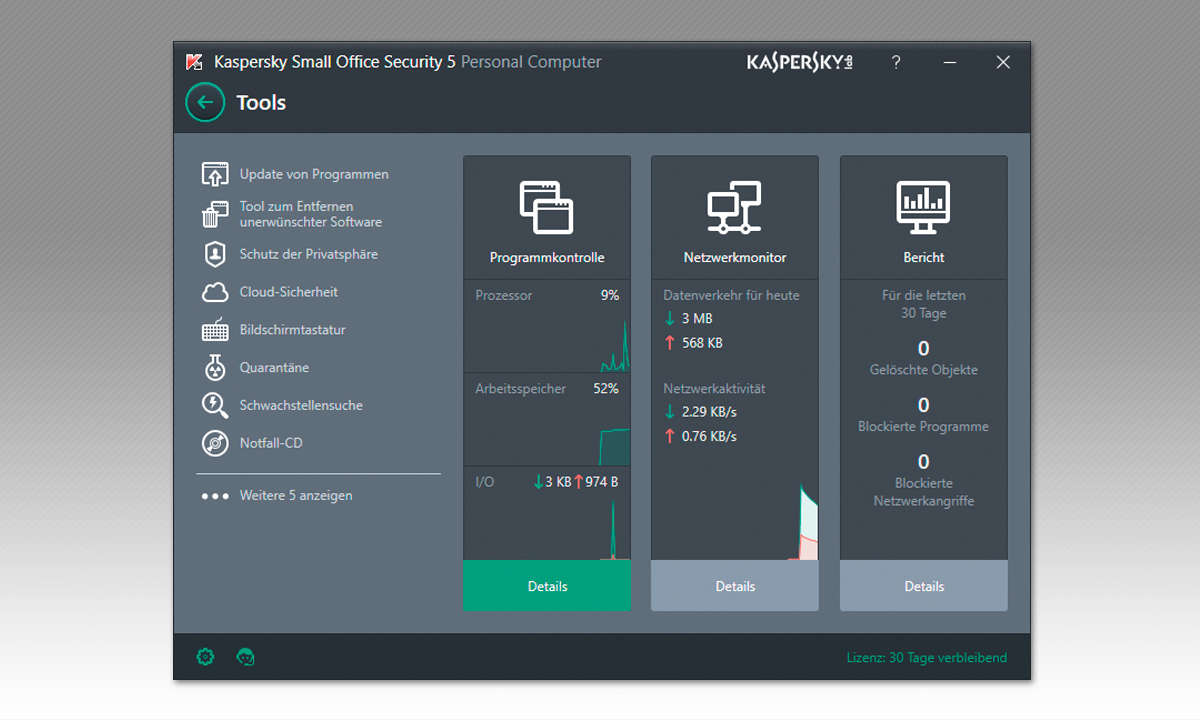Go back using the green arrow button
1200x720 pixels.
(205, 102)
